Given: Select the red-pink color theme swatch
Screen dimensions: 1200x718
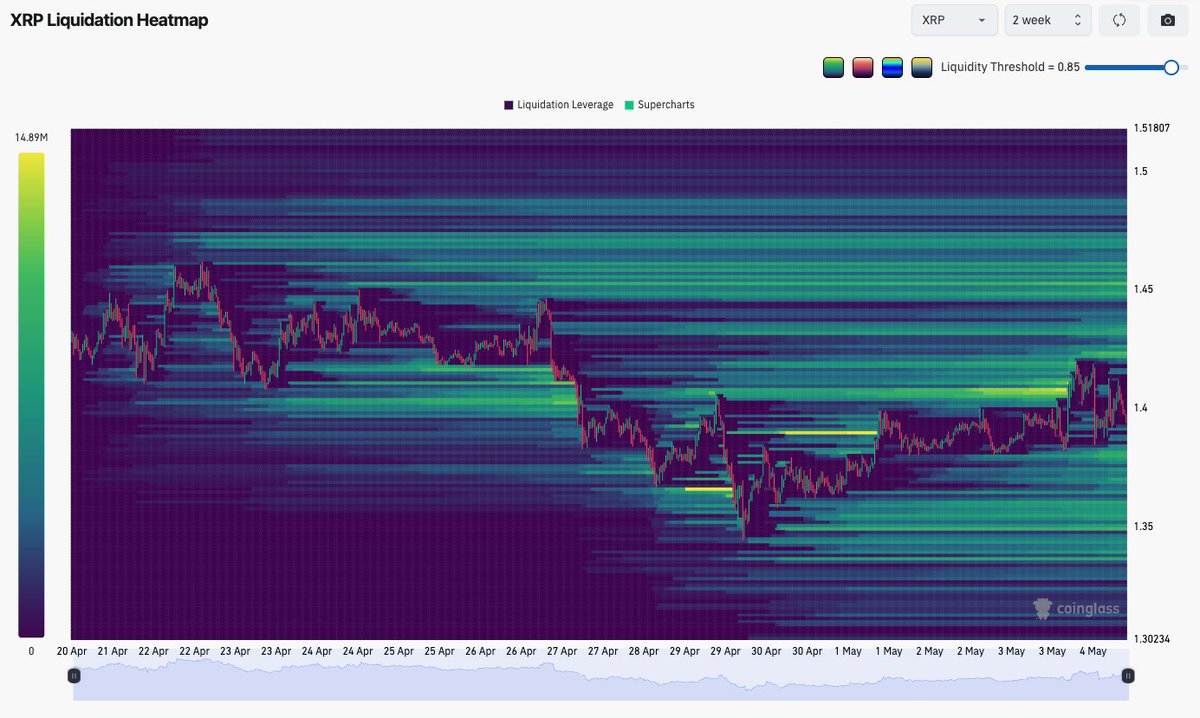Looking at the screenshot, I should click(862, 68).
